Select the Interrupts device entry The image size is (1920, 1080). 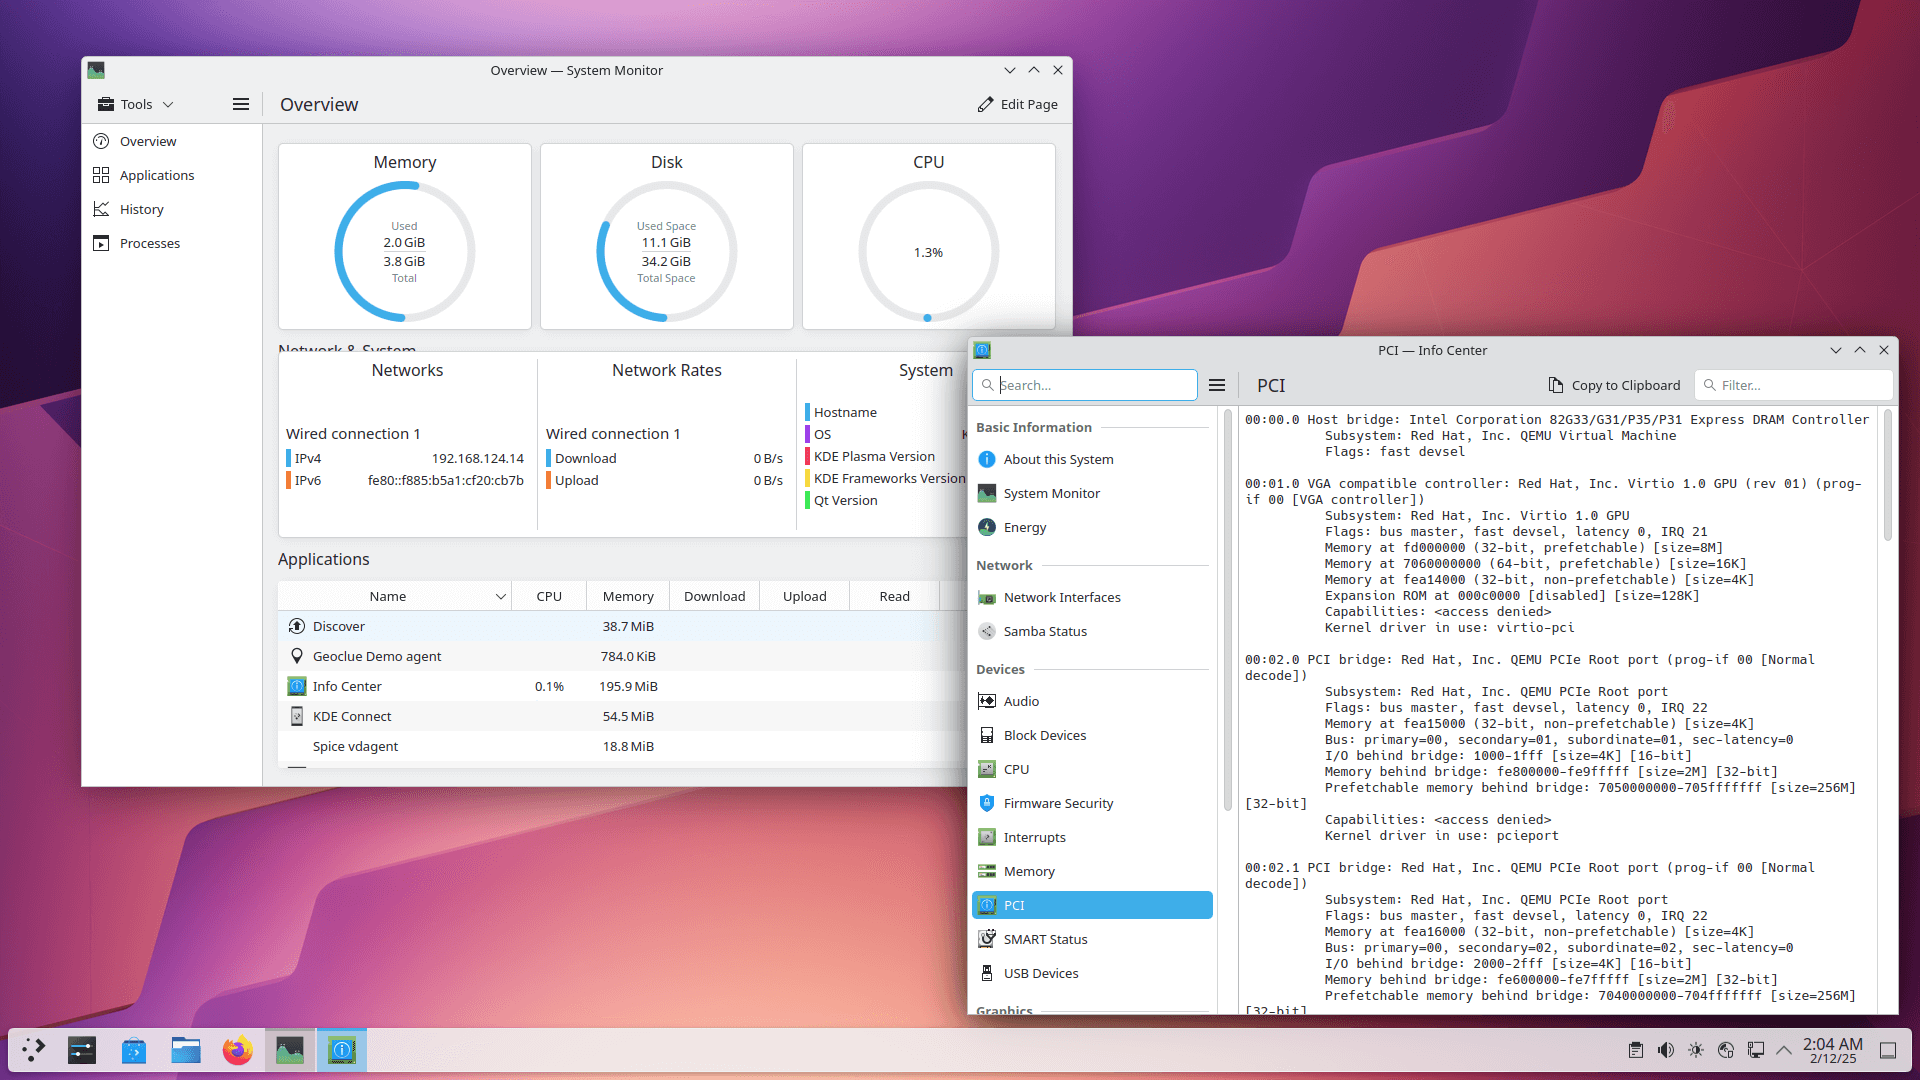(1034, 837)
